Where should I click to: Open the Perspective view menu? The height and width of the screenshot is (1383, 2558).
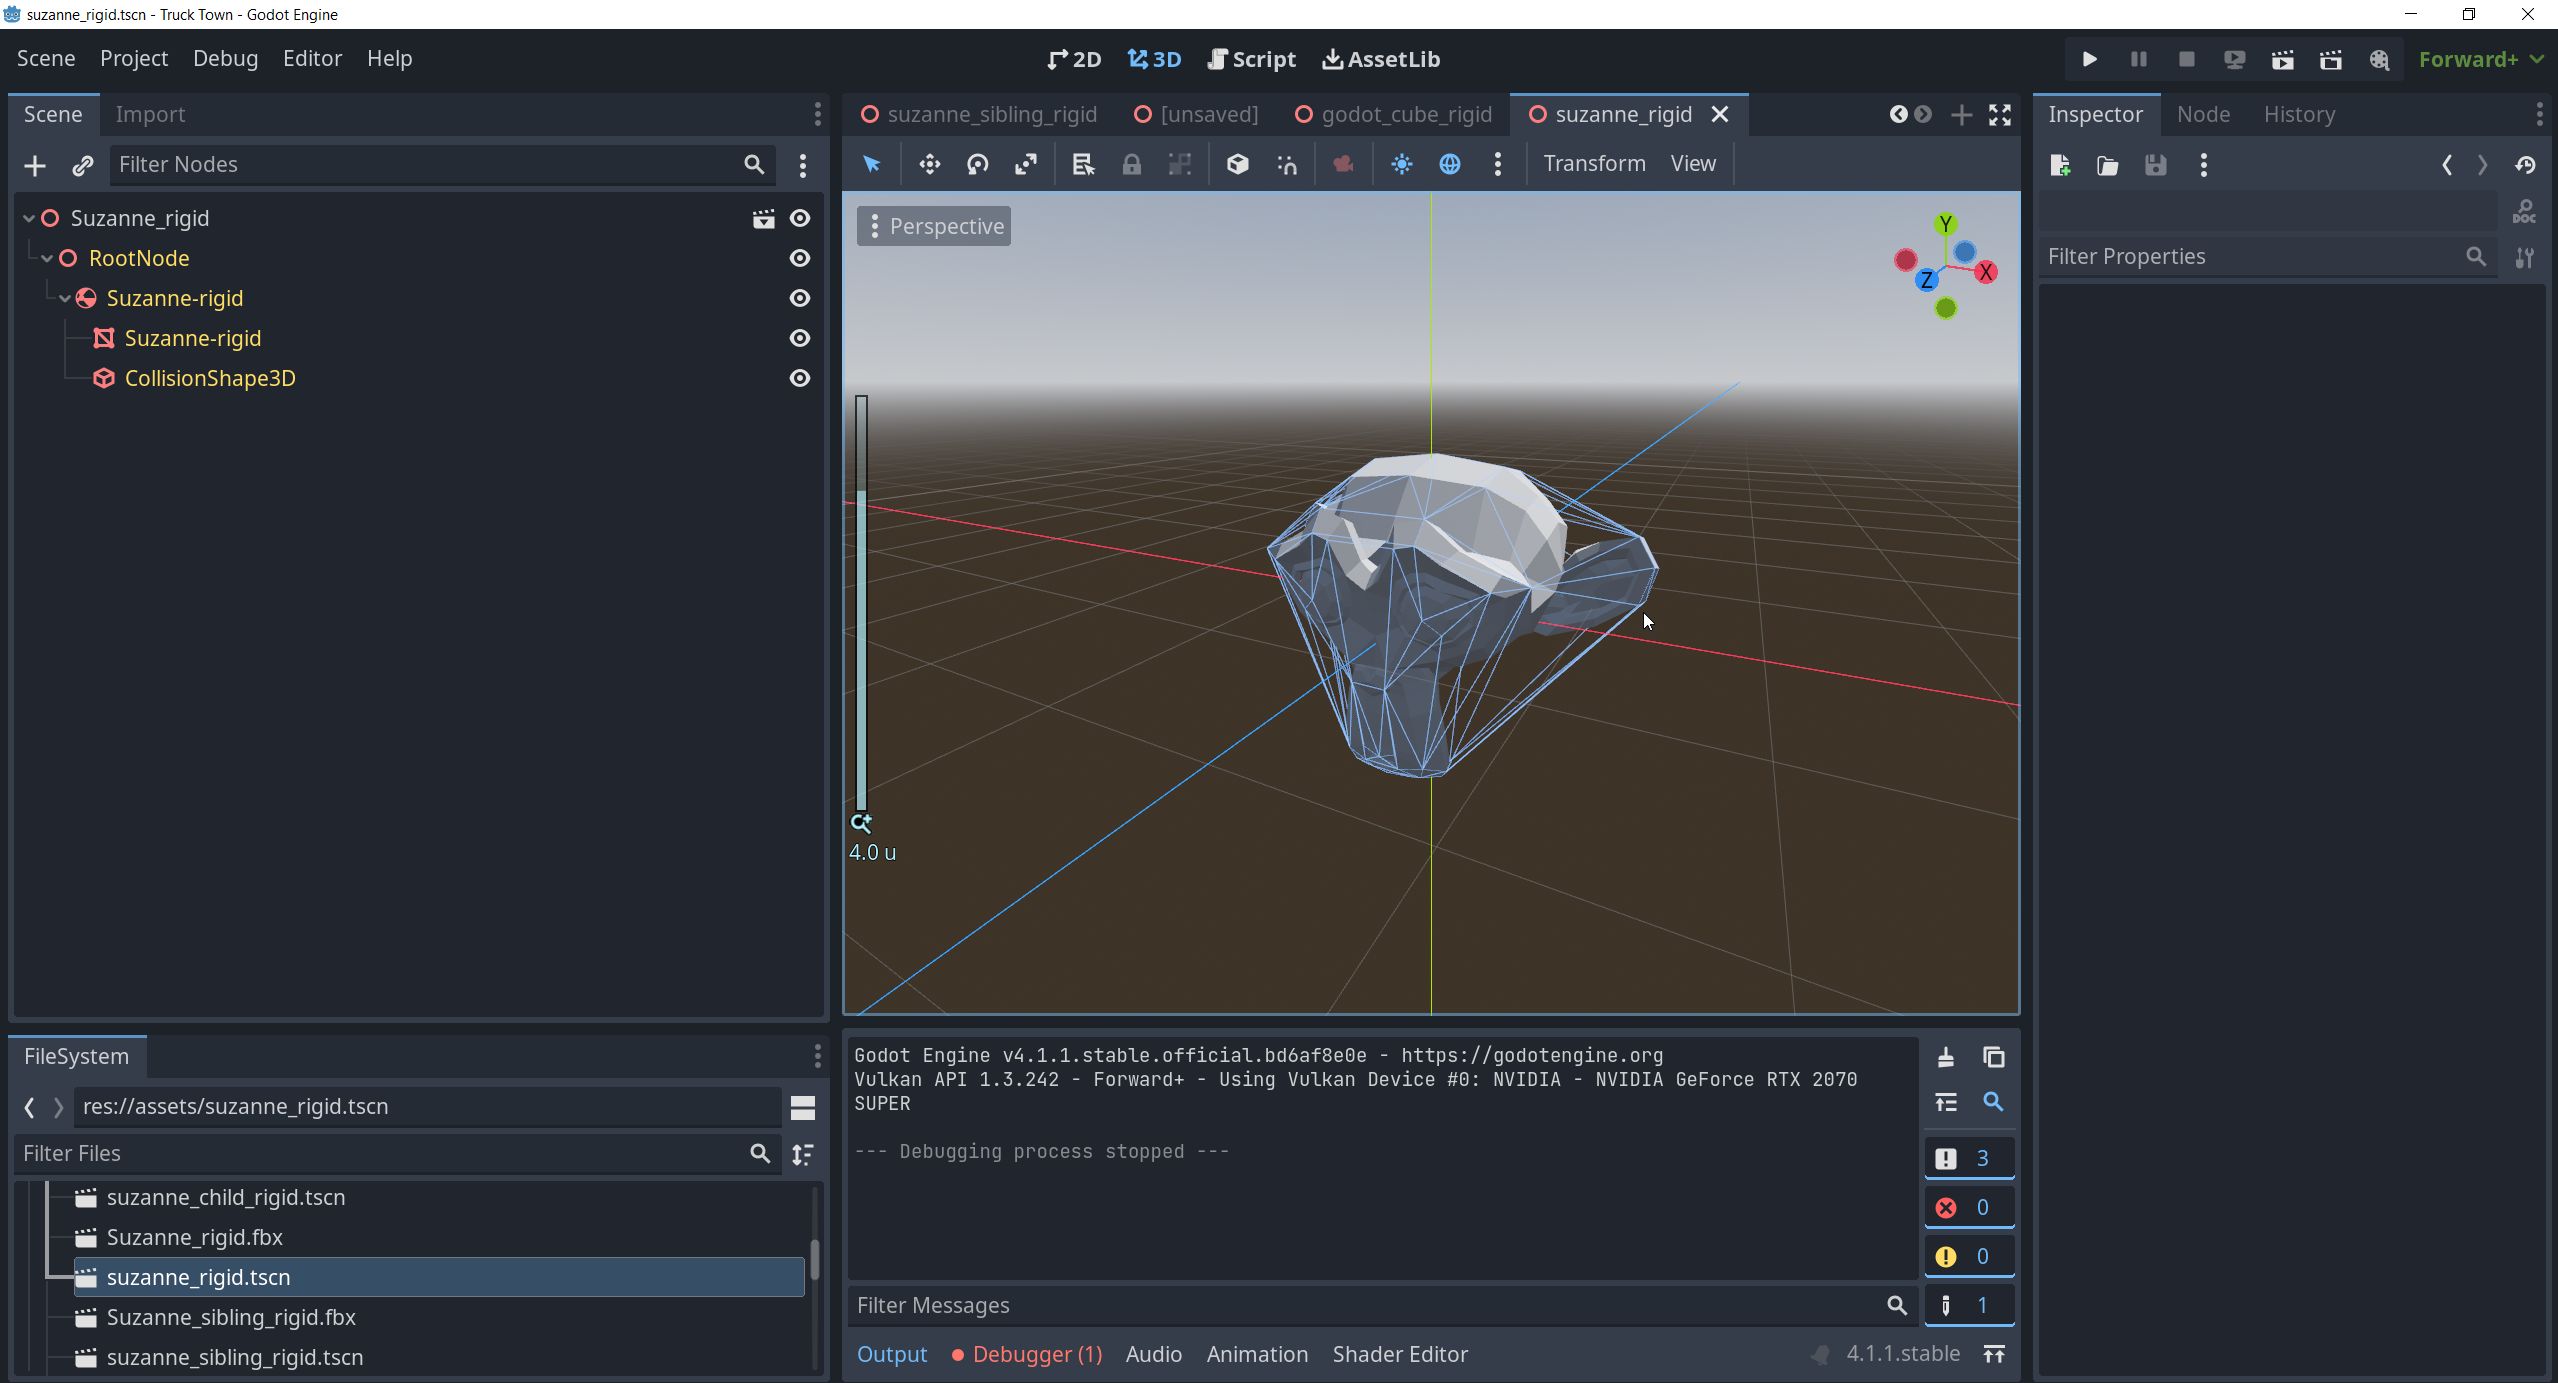[933, 226]
